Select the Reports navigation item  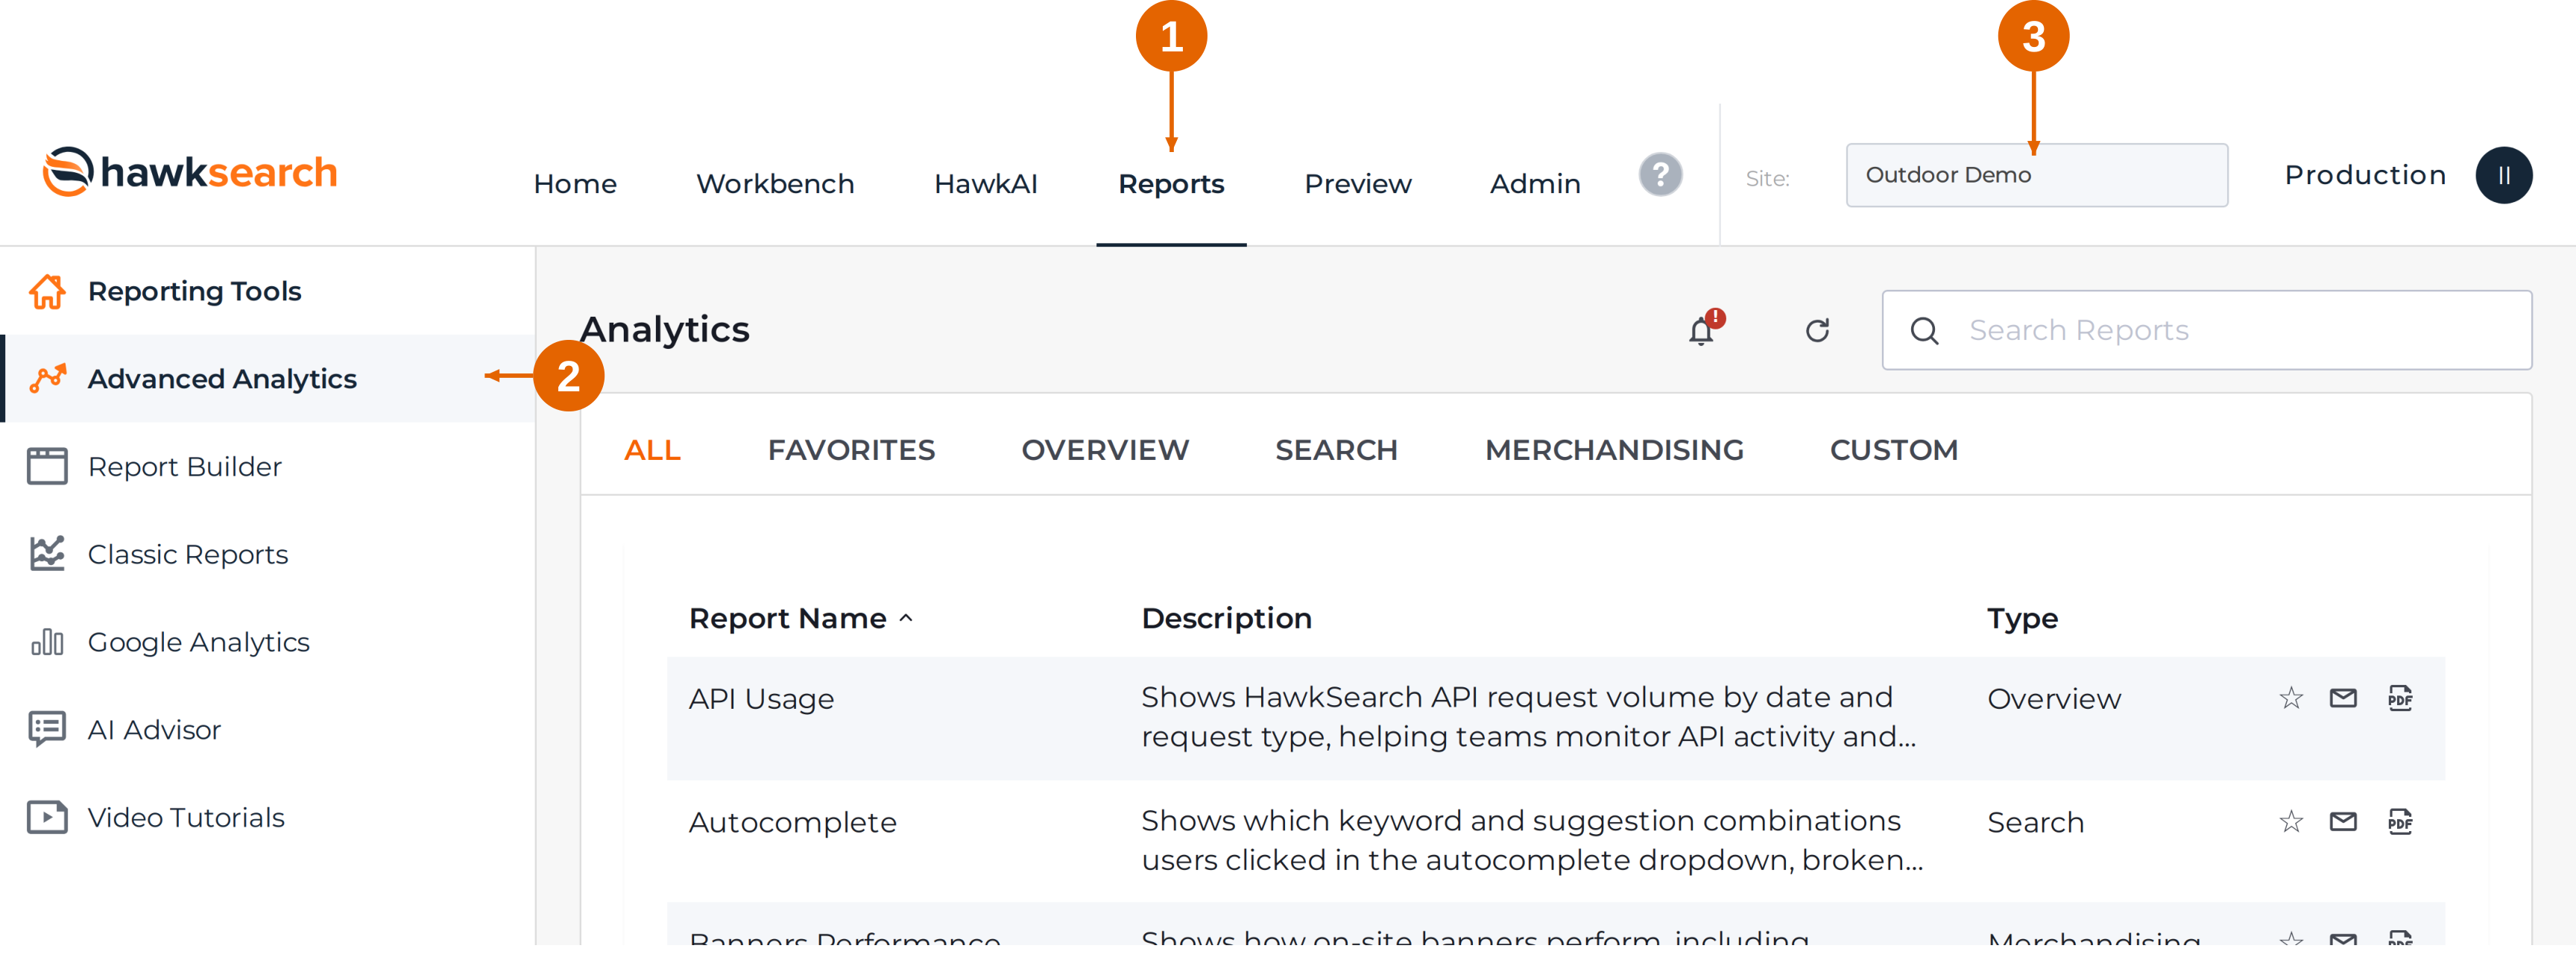1171,184
